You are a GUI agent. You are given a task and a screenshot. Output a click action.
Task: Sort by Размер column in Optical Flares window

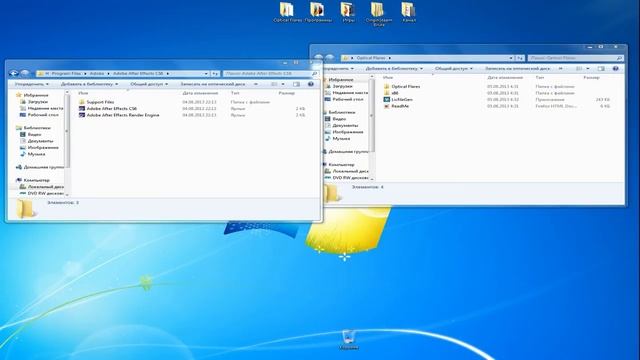591,78
